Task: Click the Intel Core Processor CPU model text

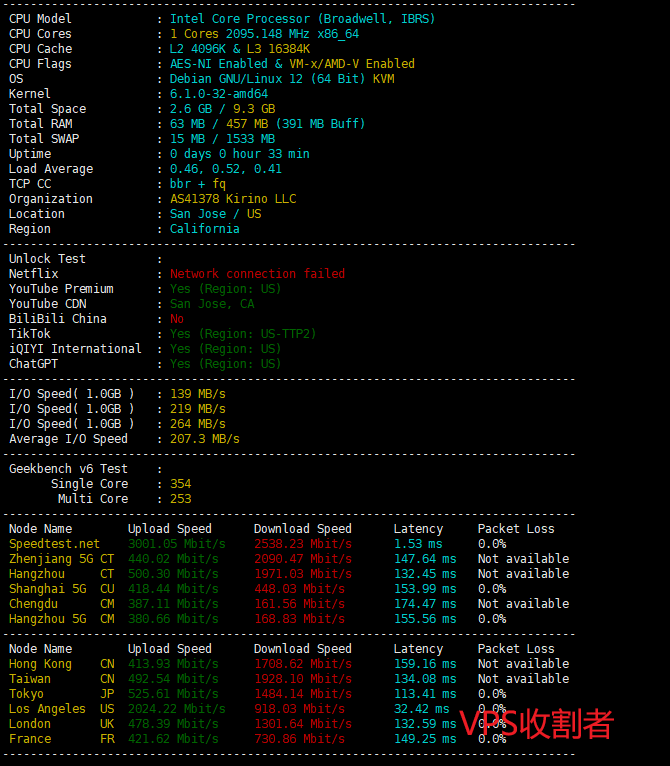Action: pos(302,19)
